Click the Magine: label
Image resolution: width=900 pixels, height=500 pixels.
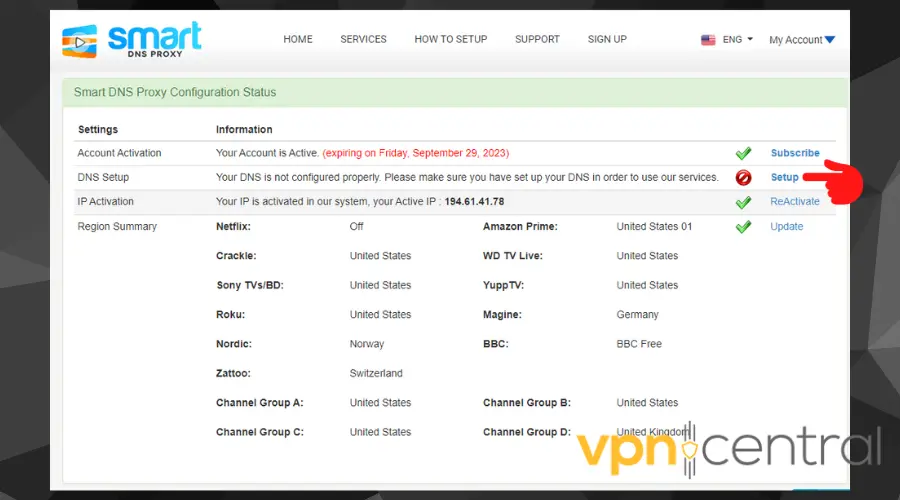coord(502,315)
